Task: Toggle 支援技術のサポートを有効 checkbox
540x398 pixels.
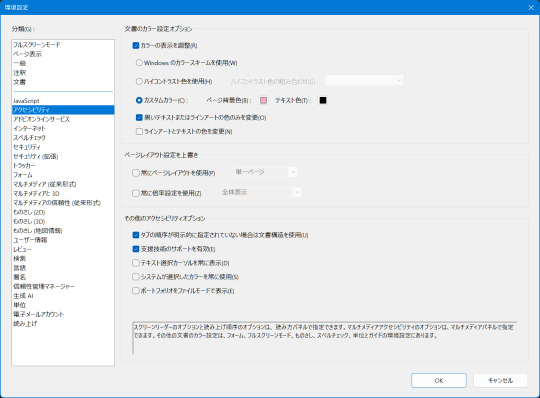Action: pos(136,249)
